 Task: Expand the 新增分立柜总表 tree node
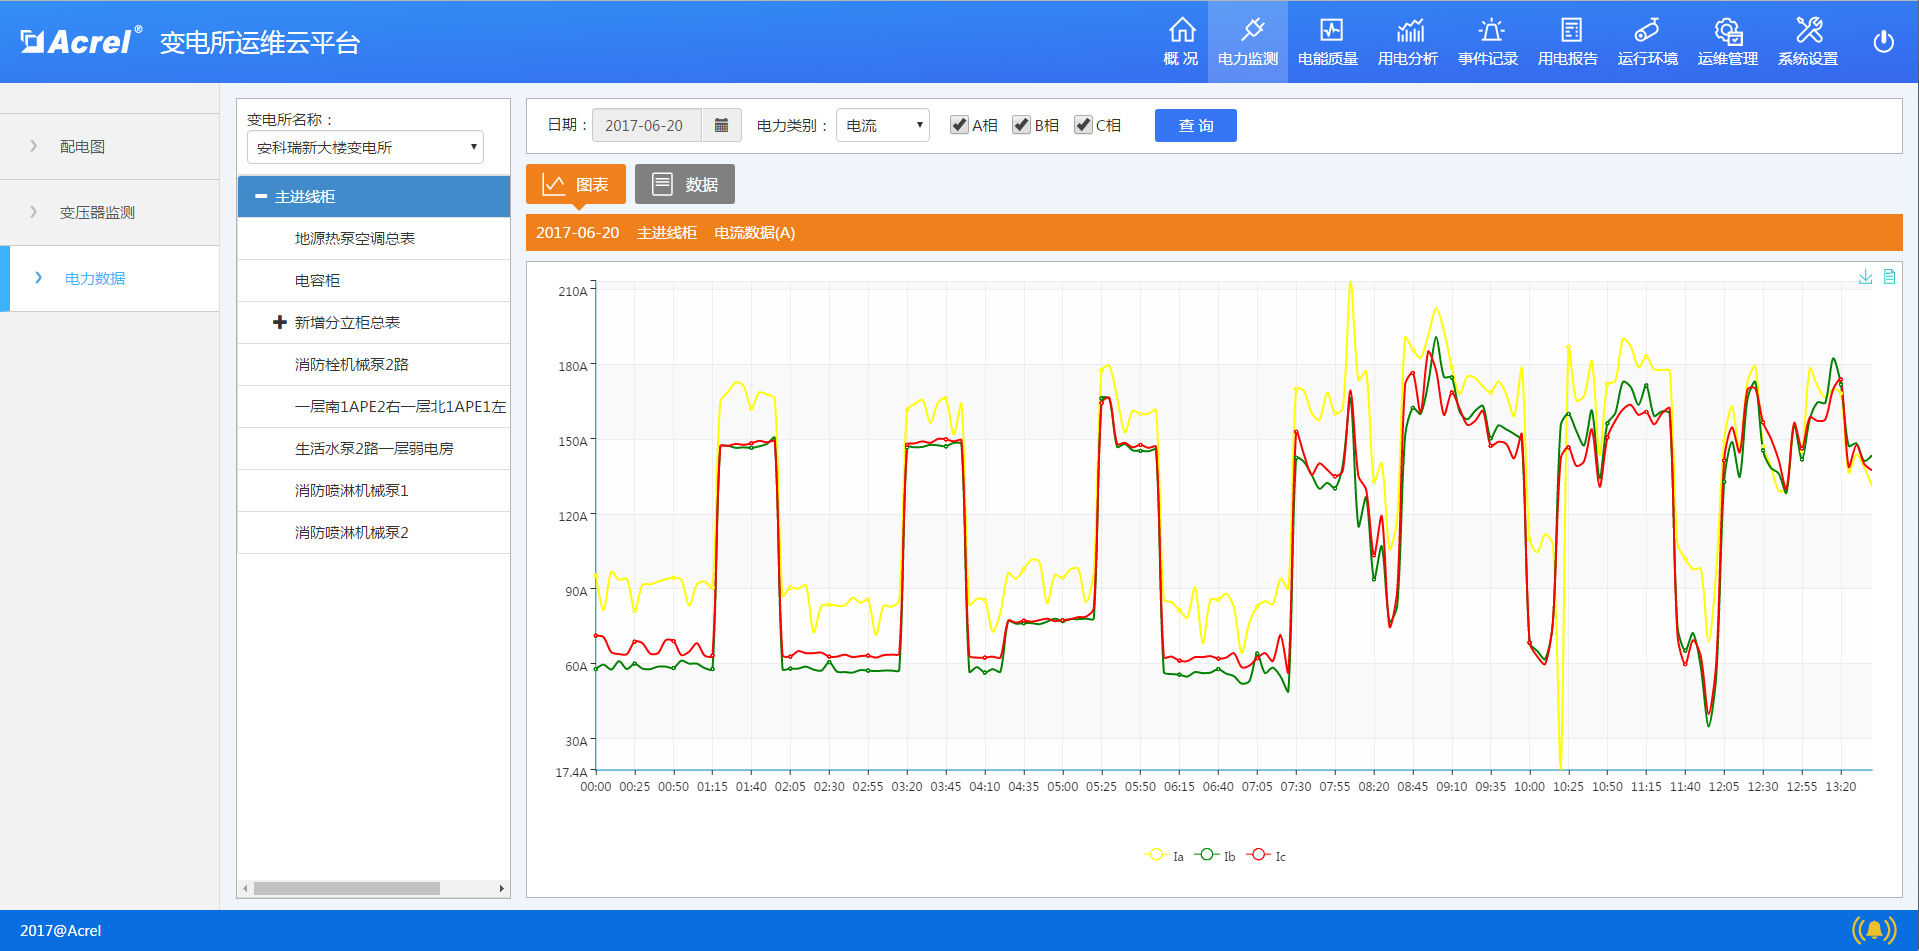280,322
